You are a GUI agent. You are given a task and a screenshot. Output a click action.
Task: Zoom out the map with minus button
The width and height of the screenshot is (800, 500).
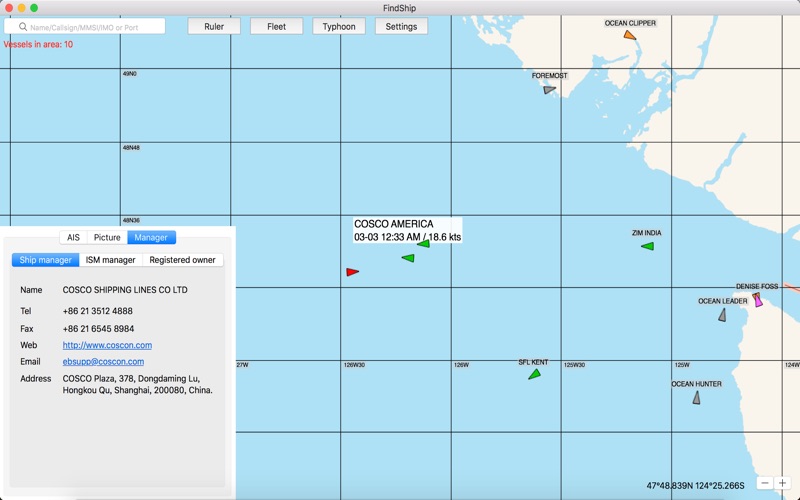(x=764, y=483)
